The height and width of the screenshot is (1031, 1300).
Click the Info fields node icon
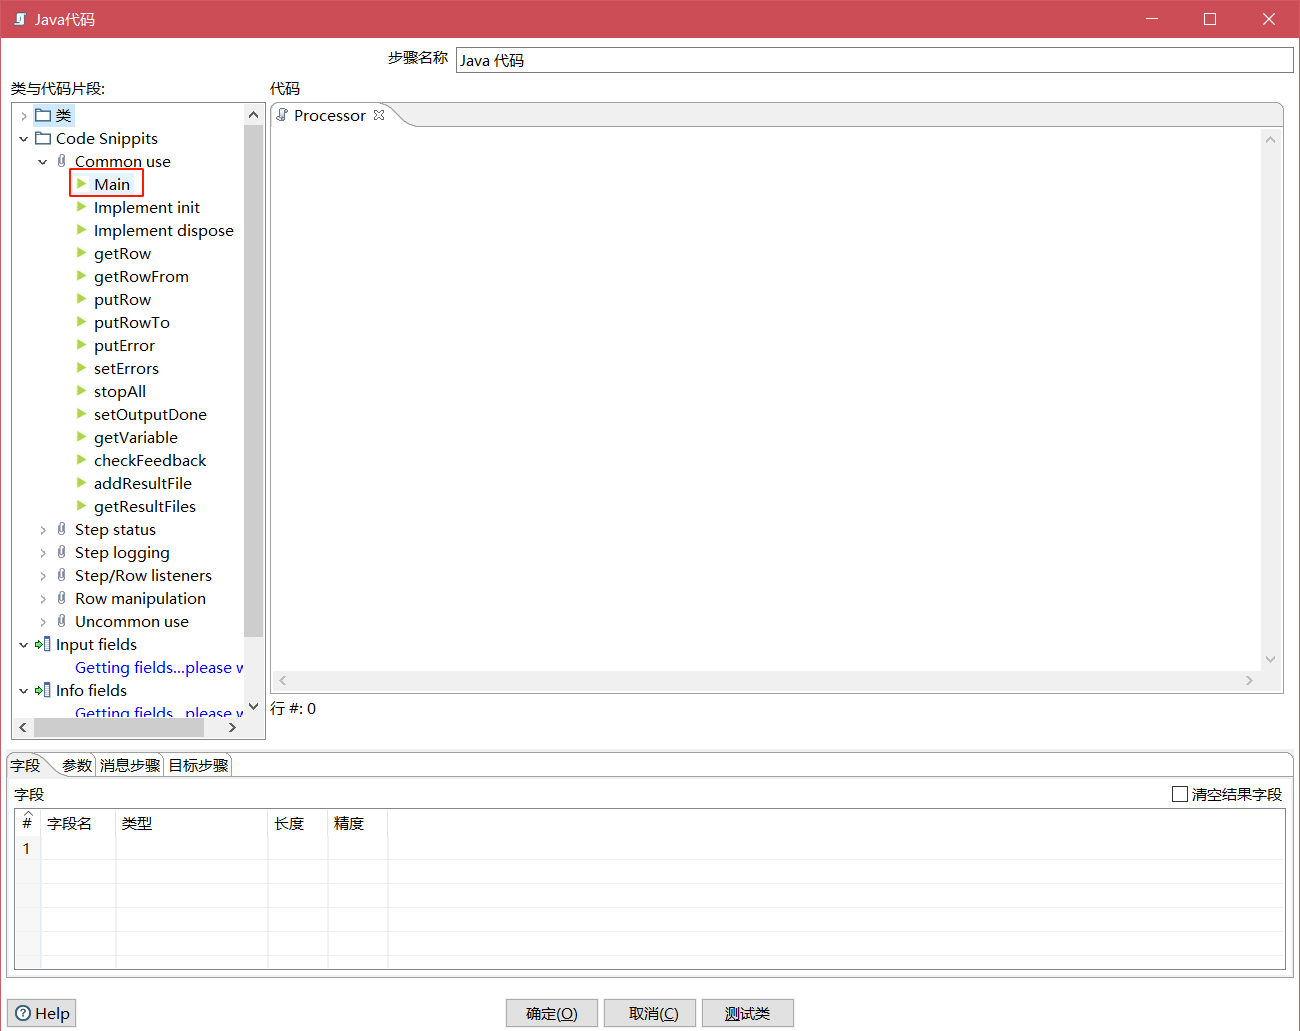pos(43,690)
